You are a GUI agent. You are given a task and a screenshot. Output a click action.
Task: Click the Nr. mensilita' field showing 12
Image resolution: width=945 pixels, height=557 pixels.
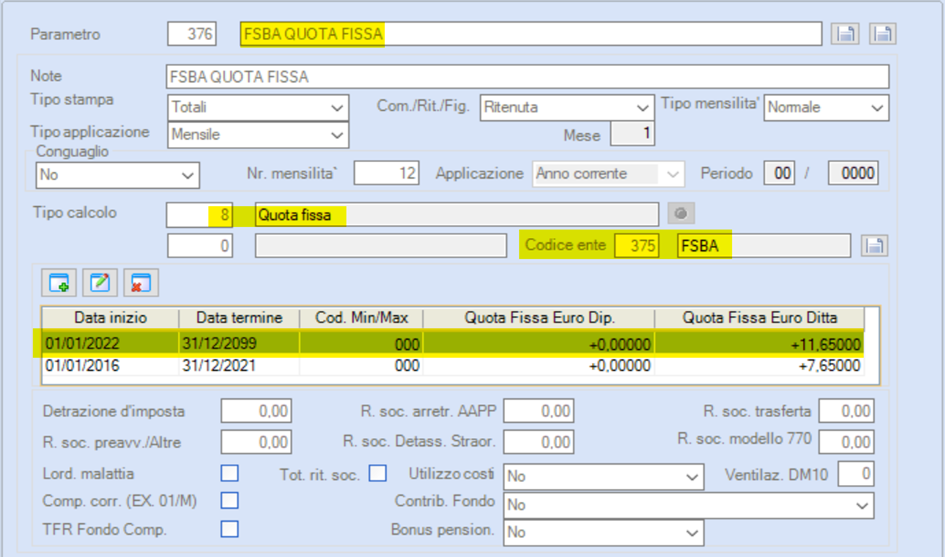pyautogui.click(x=386, y=173)
